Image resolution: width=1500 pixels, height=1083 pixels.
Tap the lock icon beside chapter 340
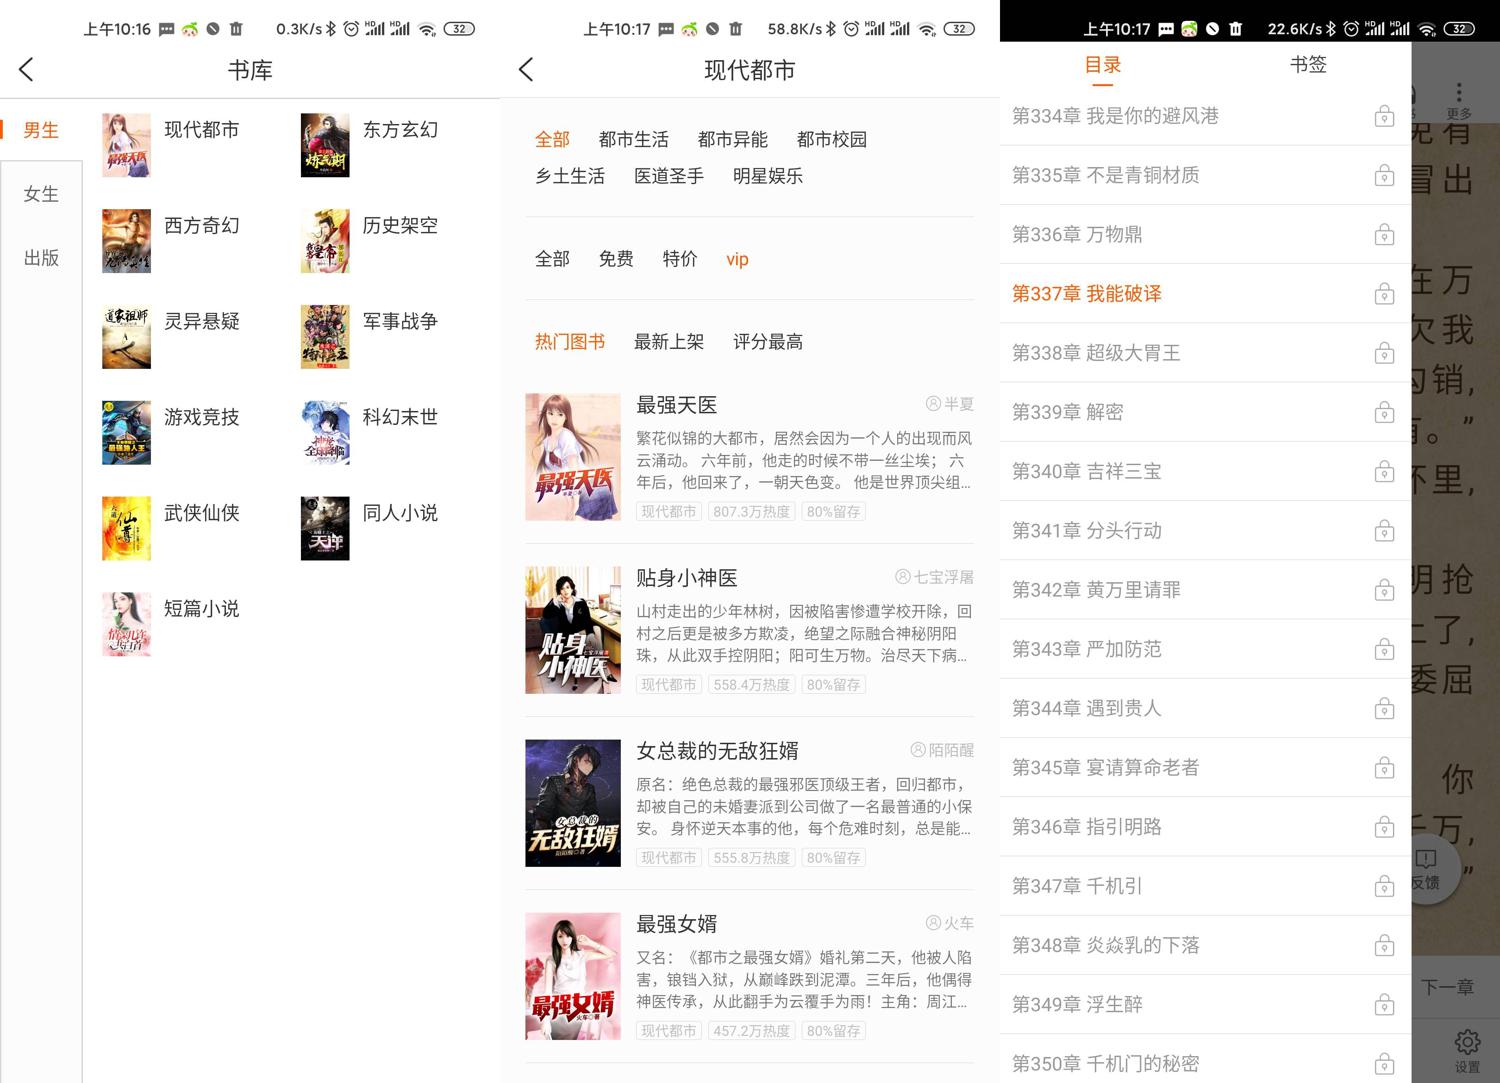pos(1384,471)
